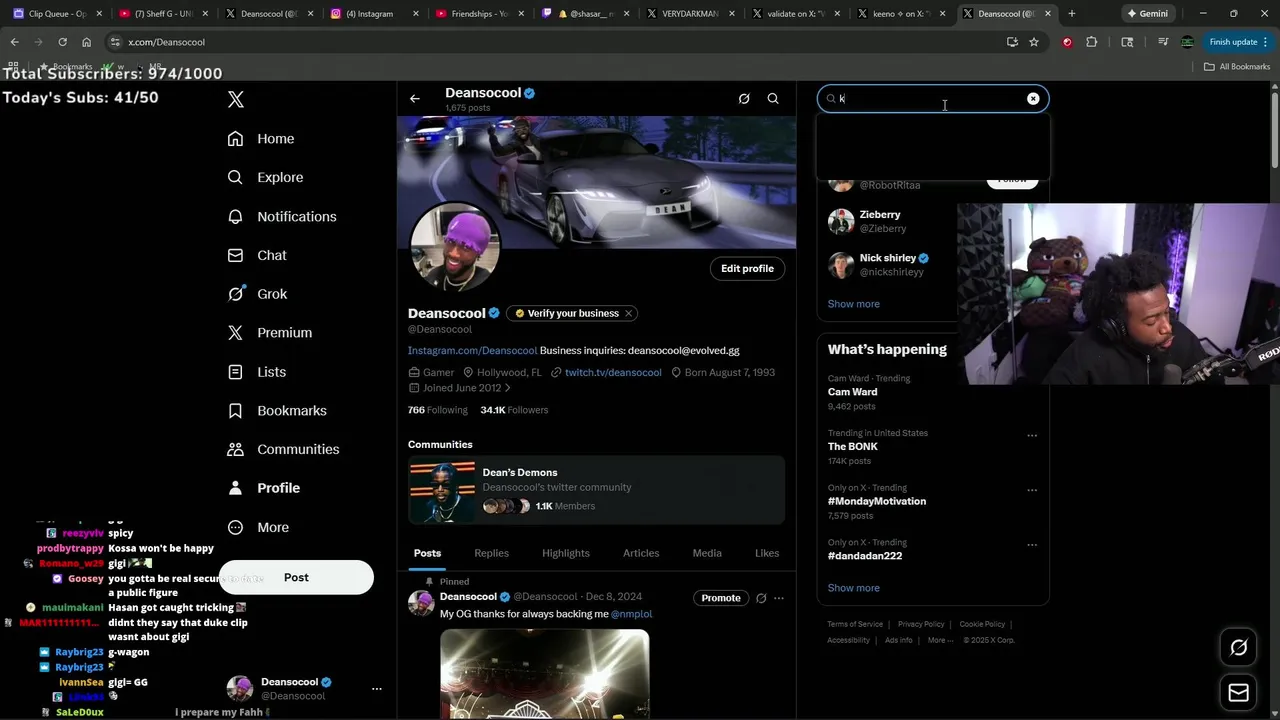Open Terms of Service link
Viewport: 1280px width, 720px height.
pyautogui.click(x=855, y=624)
